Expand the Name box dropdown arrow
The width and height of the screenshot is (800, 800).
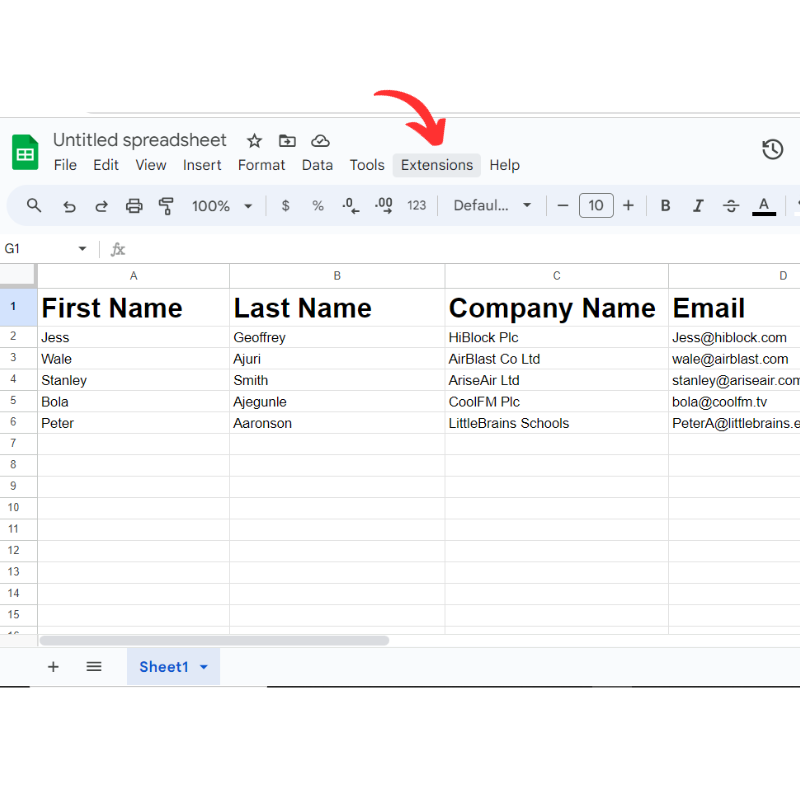click(82, 248)
